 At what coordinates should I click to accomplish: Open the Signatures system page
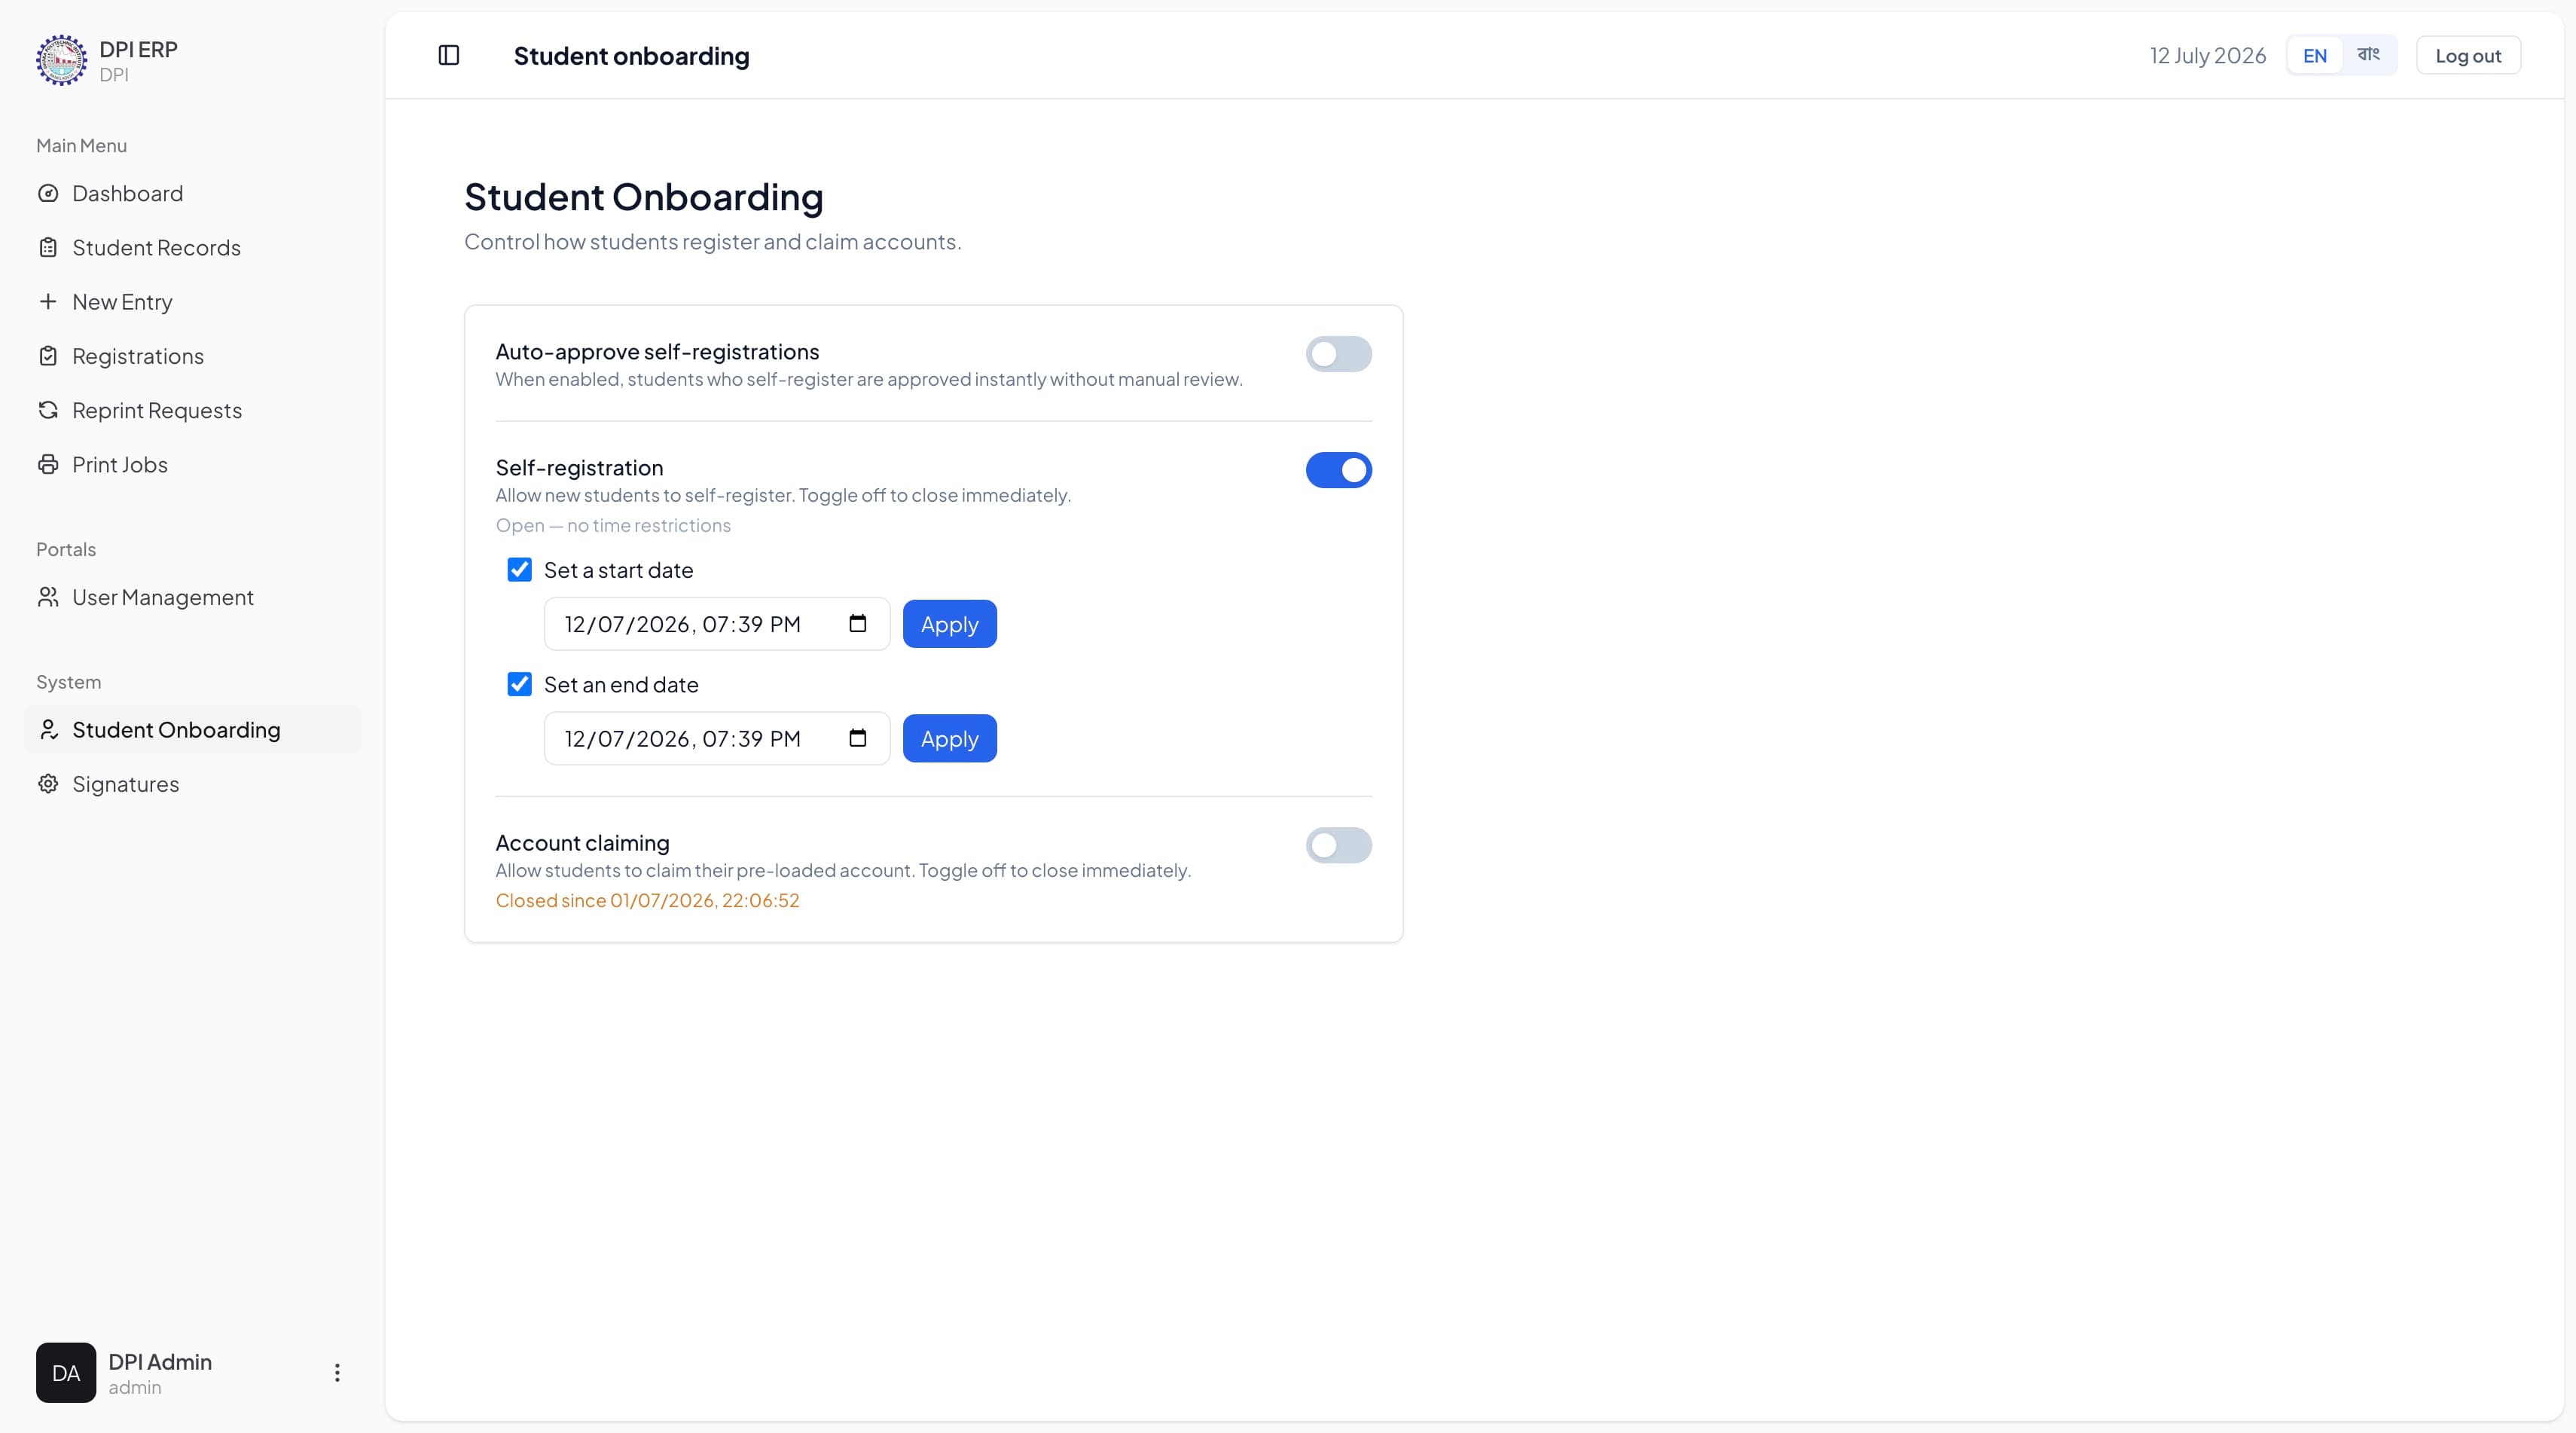[192, 784]
